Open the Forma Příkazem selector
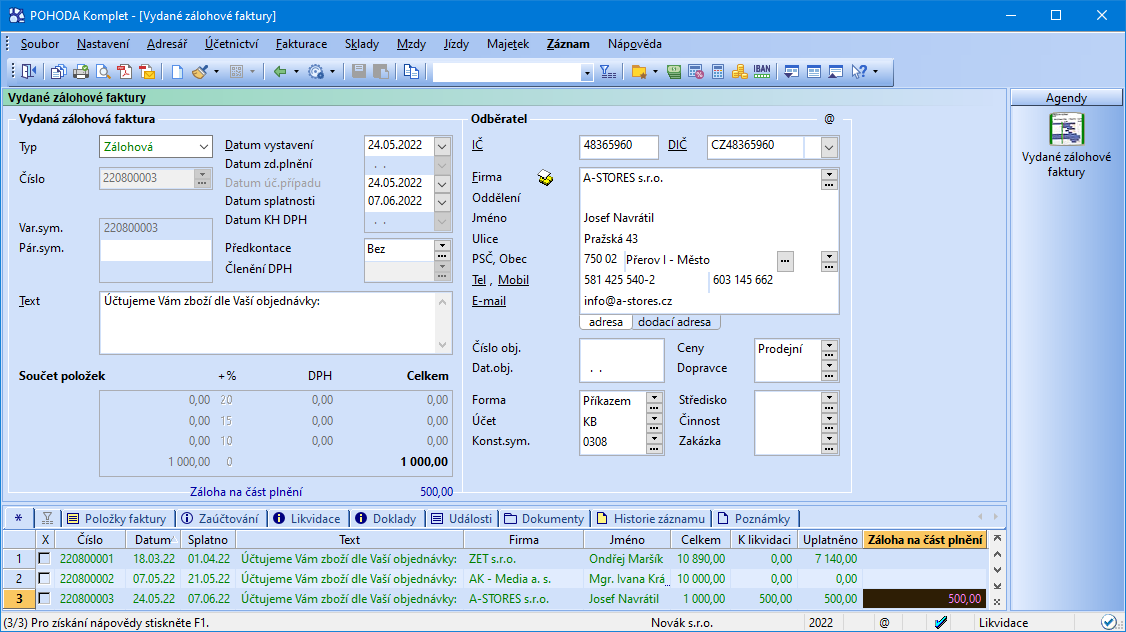Screen dimensions: 1126x632 pos(653,401)
